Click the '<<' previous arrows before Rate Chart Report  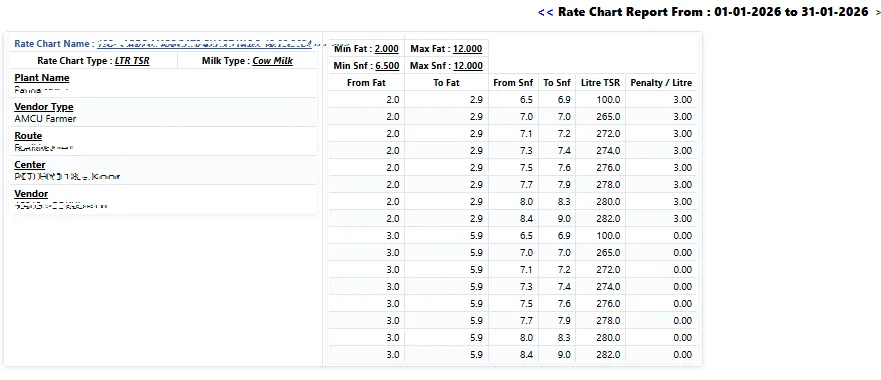(x=546, y=12)
